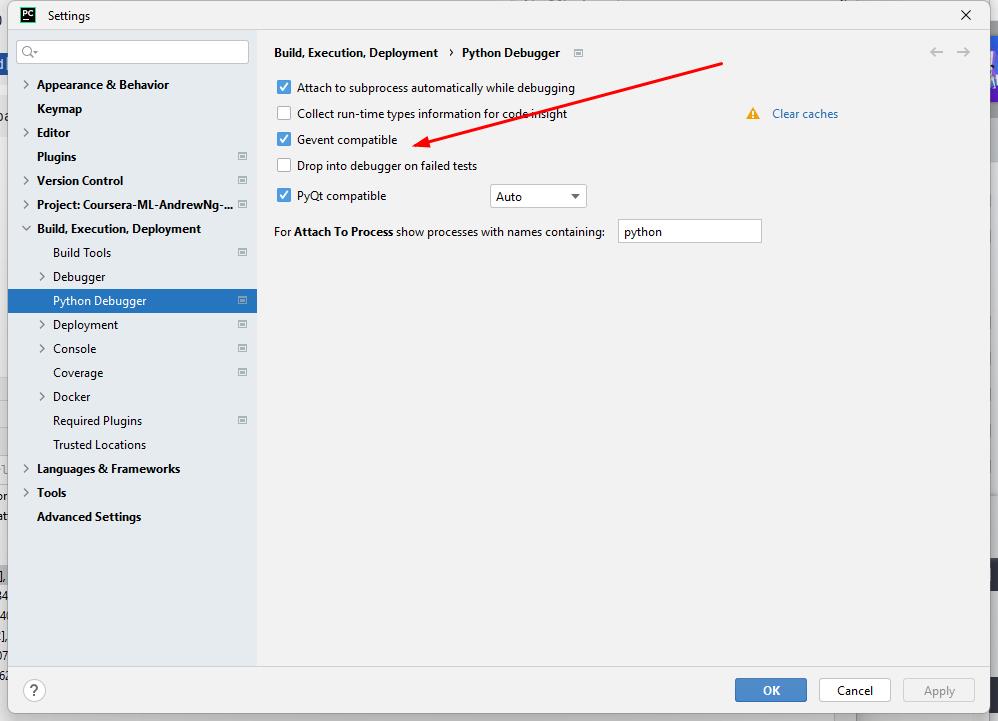The height and width of the screenshot is (721, 998).
Task: Expand the Docker subtree
Action: 42,396
